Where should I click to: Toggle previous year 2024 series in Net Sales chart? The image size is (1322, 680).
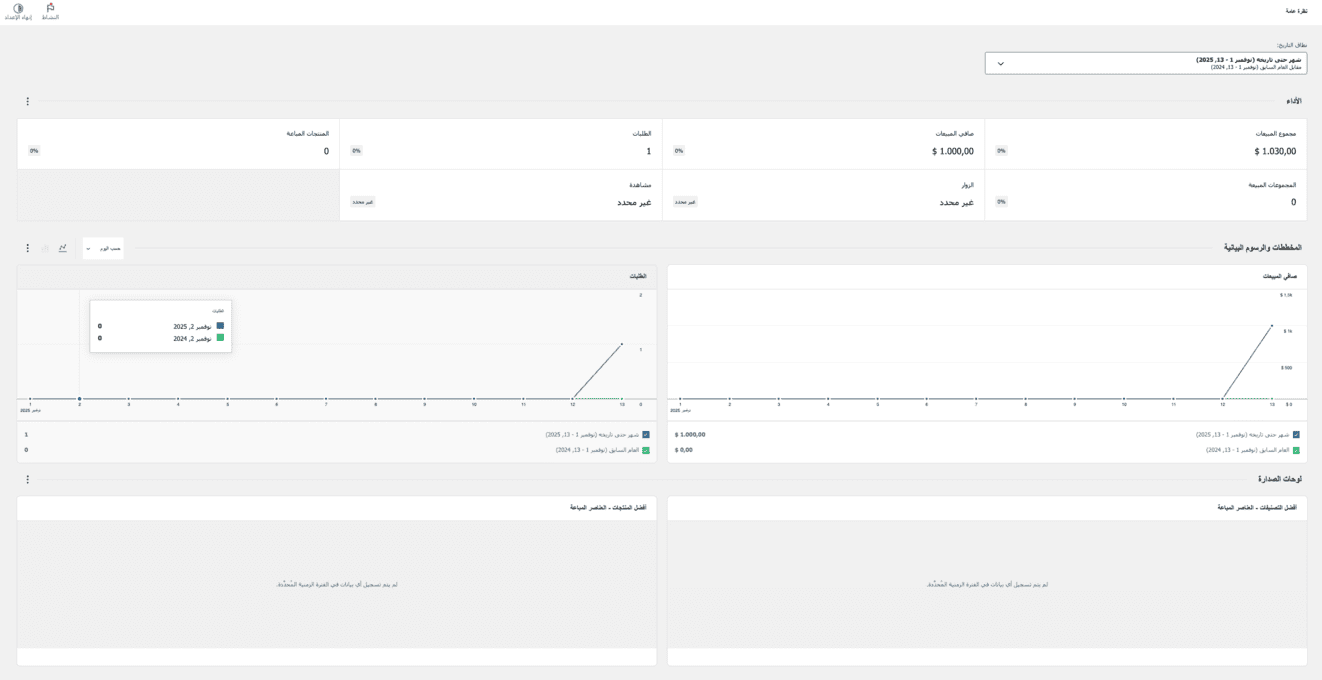tap(1296, 450)
